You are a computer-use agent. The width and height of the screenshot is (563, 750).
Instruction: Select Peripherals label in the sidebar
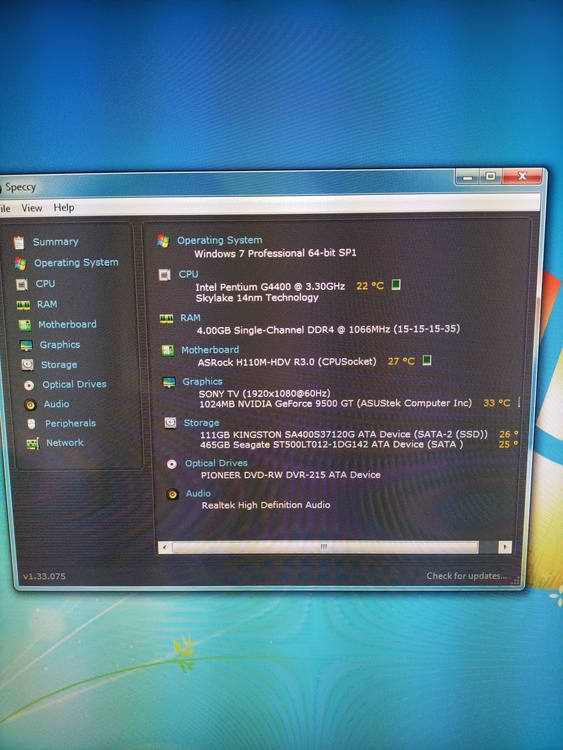click(x=70, y=423)
